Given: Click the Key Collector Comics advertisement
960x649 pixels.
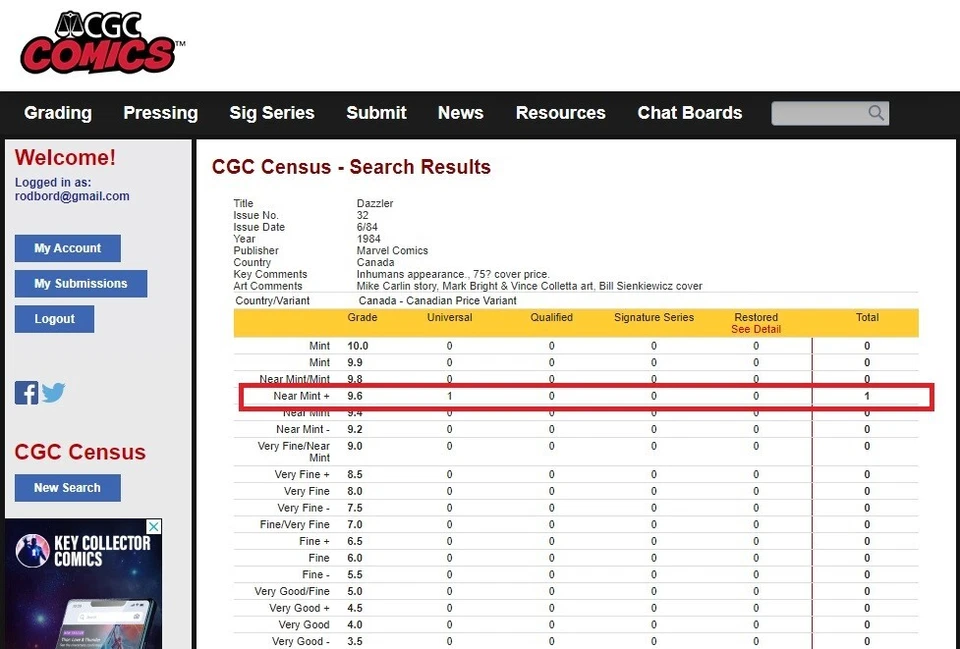Looking at the screenshot, I should [83, 584].
